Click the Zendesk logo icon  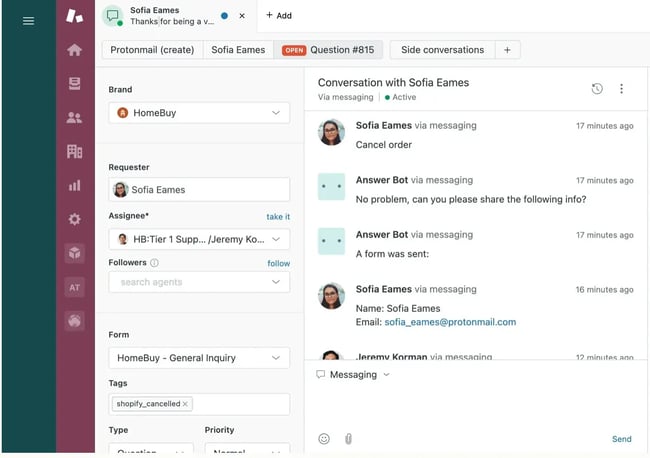tap(75, 16)
